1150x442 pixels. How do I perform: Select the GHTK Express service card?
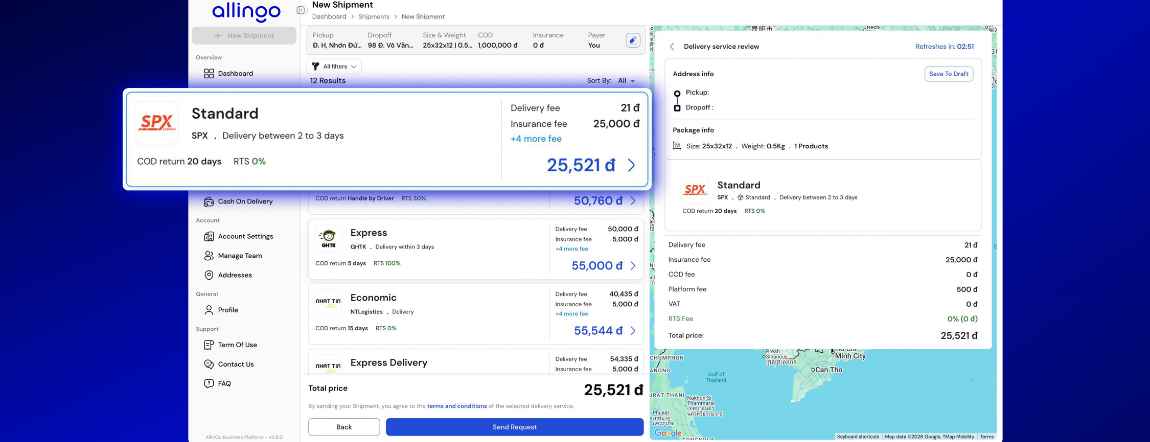coord(476,249)
